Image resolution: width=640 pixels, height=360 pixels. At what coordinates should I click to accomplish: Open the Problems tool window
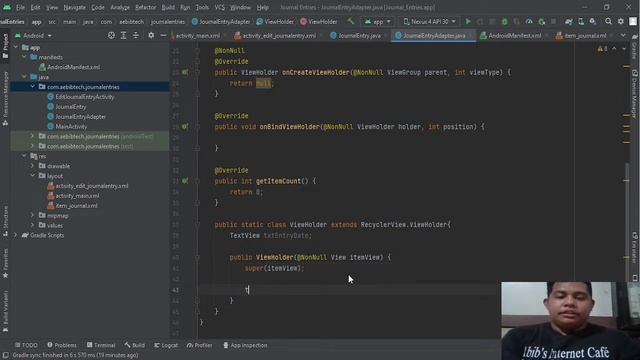tap(62, 345)
